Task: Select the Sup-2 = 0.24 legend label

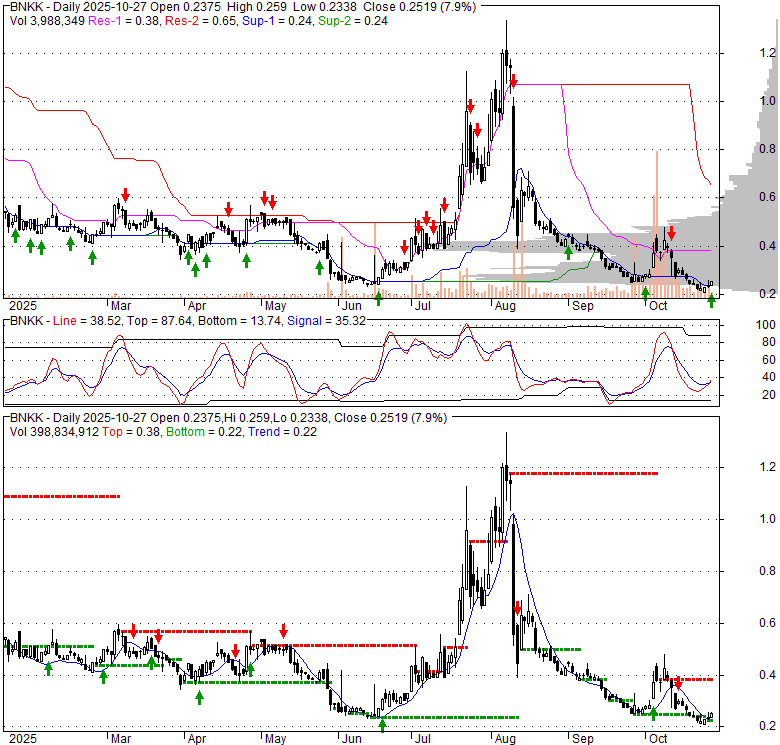Action: [353, 21]
